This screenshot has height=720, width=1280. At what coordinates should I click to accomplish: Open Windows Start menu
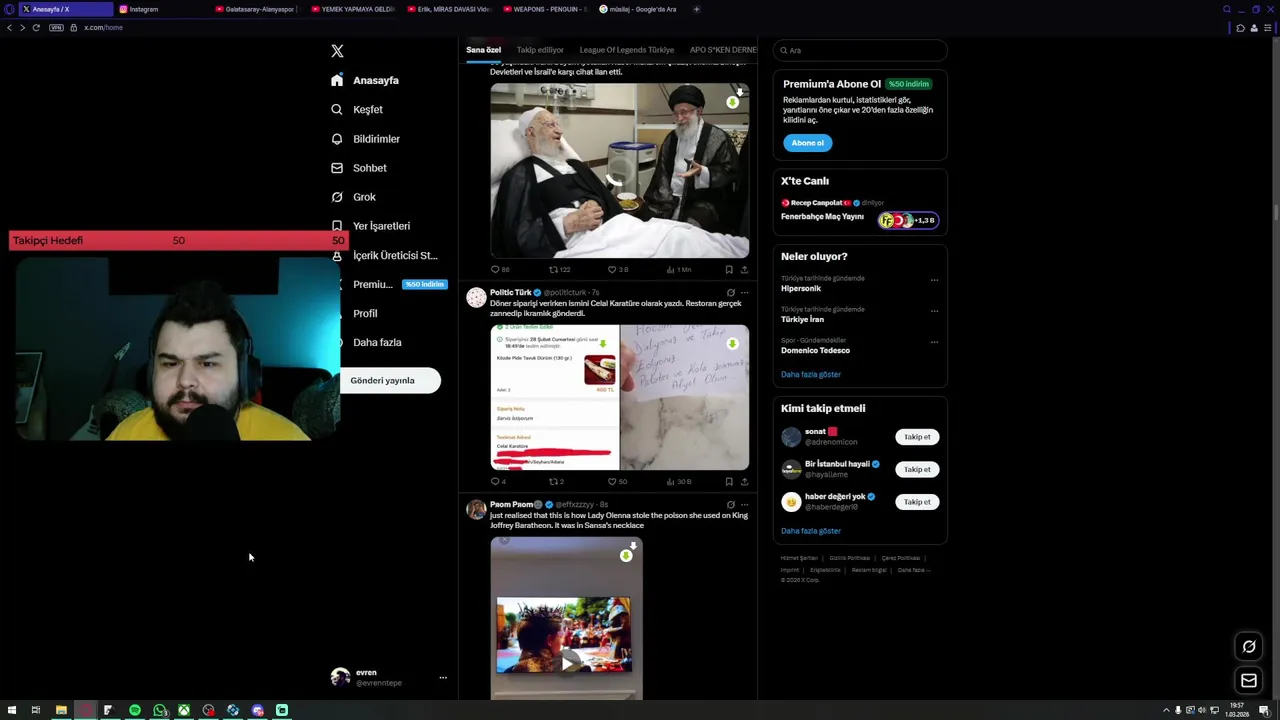point(12,710)
